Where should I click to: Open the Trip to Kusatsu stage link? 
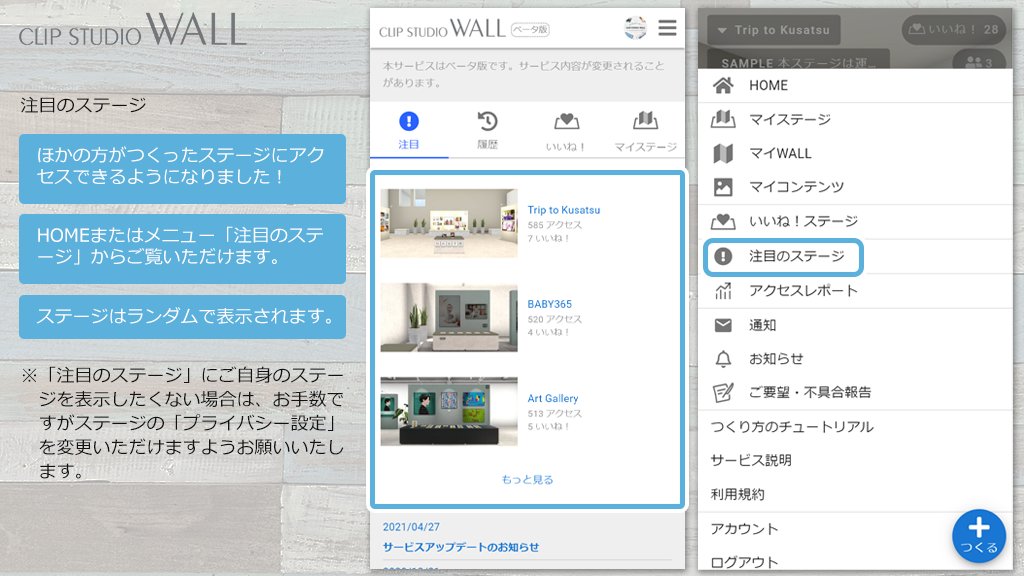click(x=564, y=210)
